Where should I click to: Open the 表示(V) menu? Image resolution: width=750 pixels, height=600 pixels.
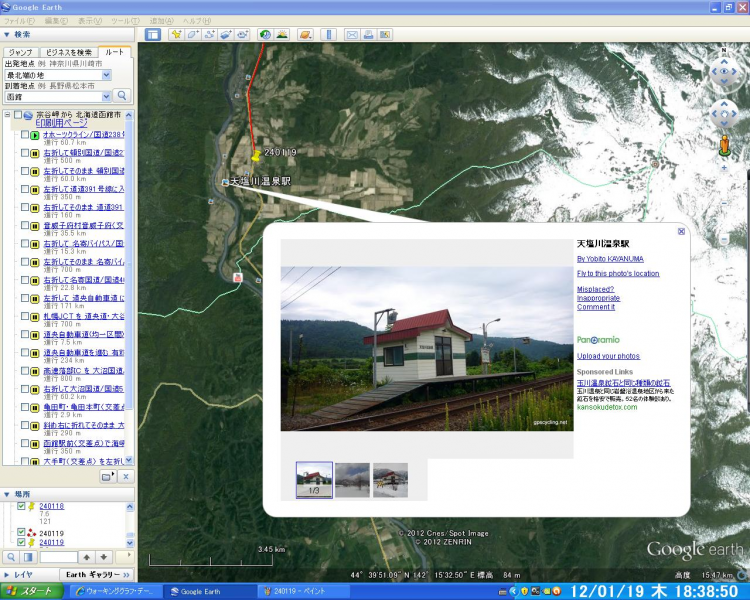(90, 21)
